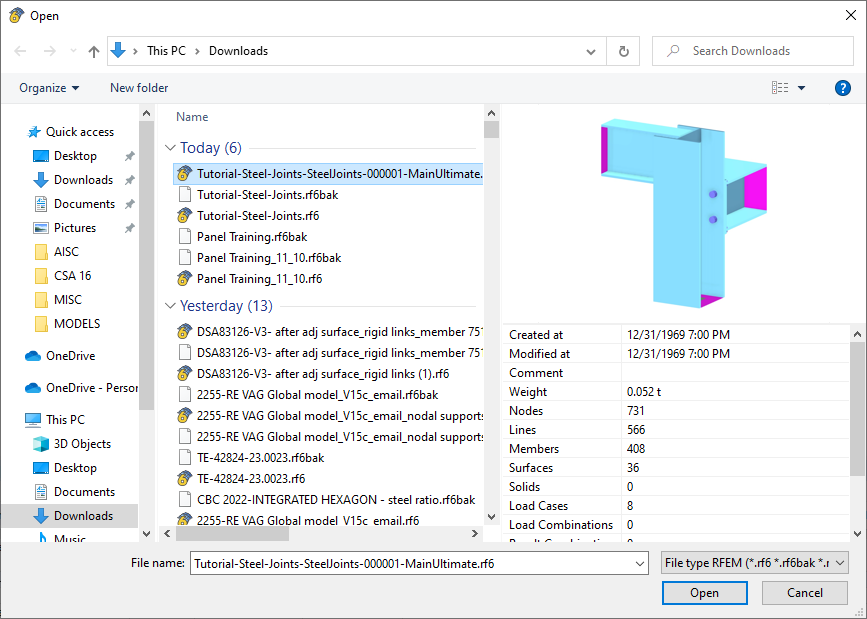Select OneDrive - Personal in the sidebar
The width and height of the screenshot is (867, 619).
[82, 388]
